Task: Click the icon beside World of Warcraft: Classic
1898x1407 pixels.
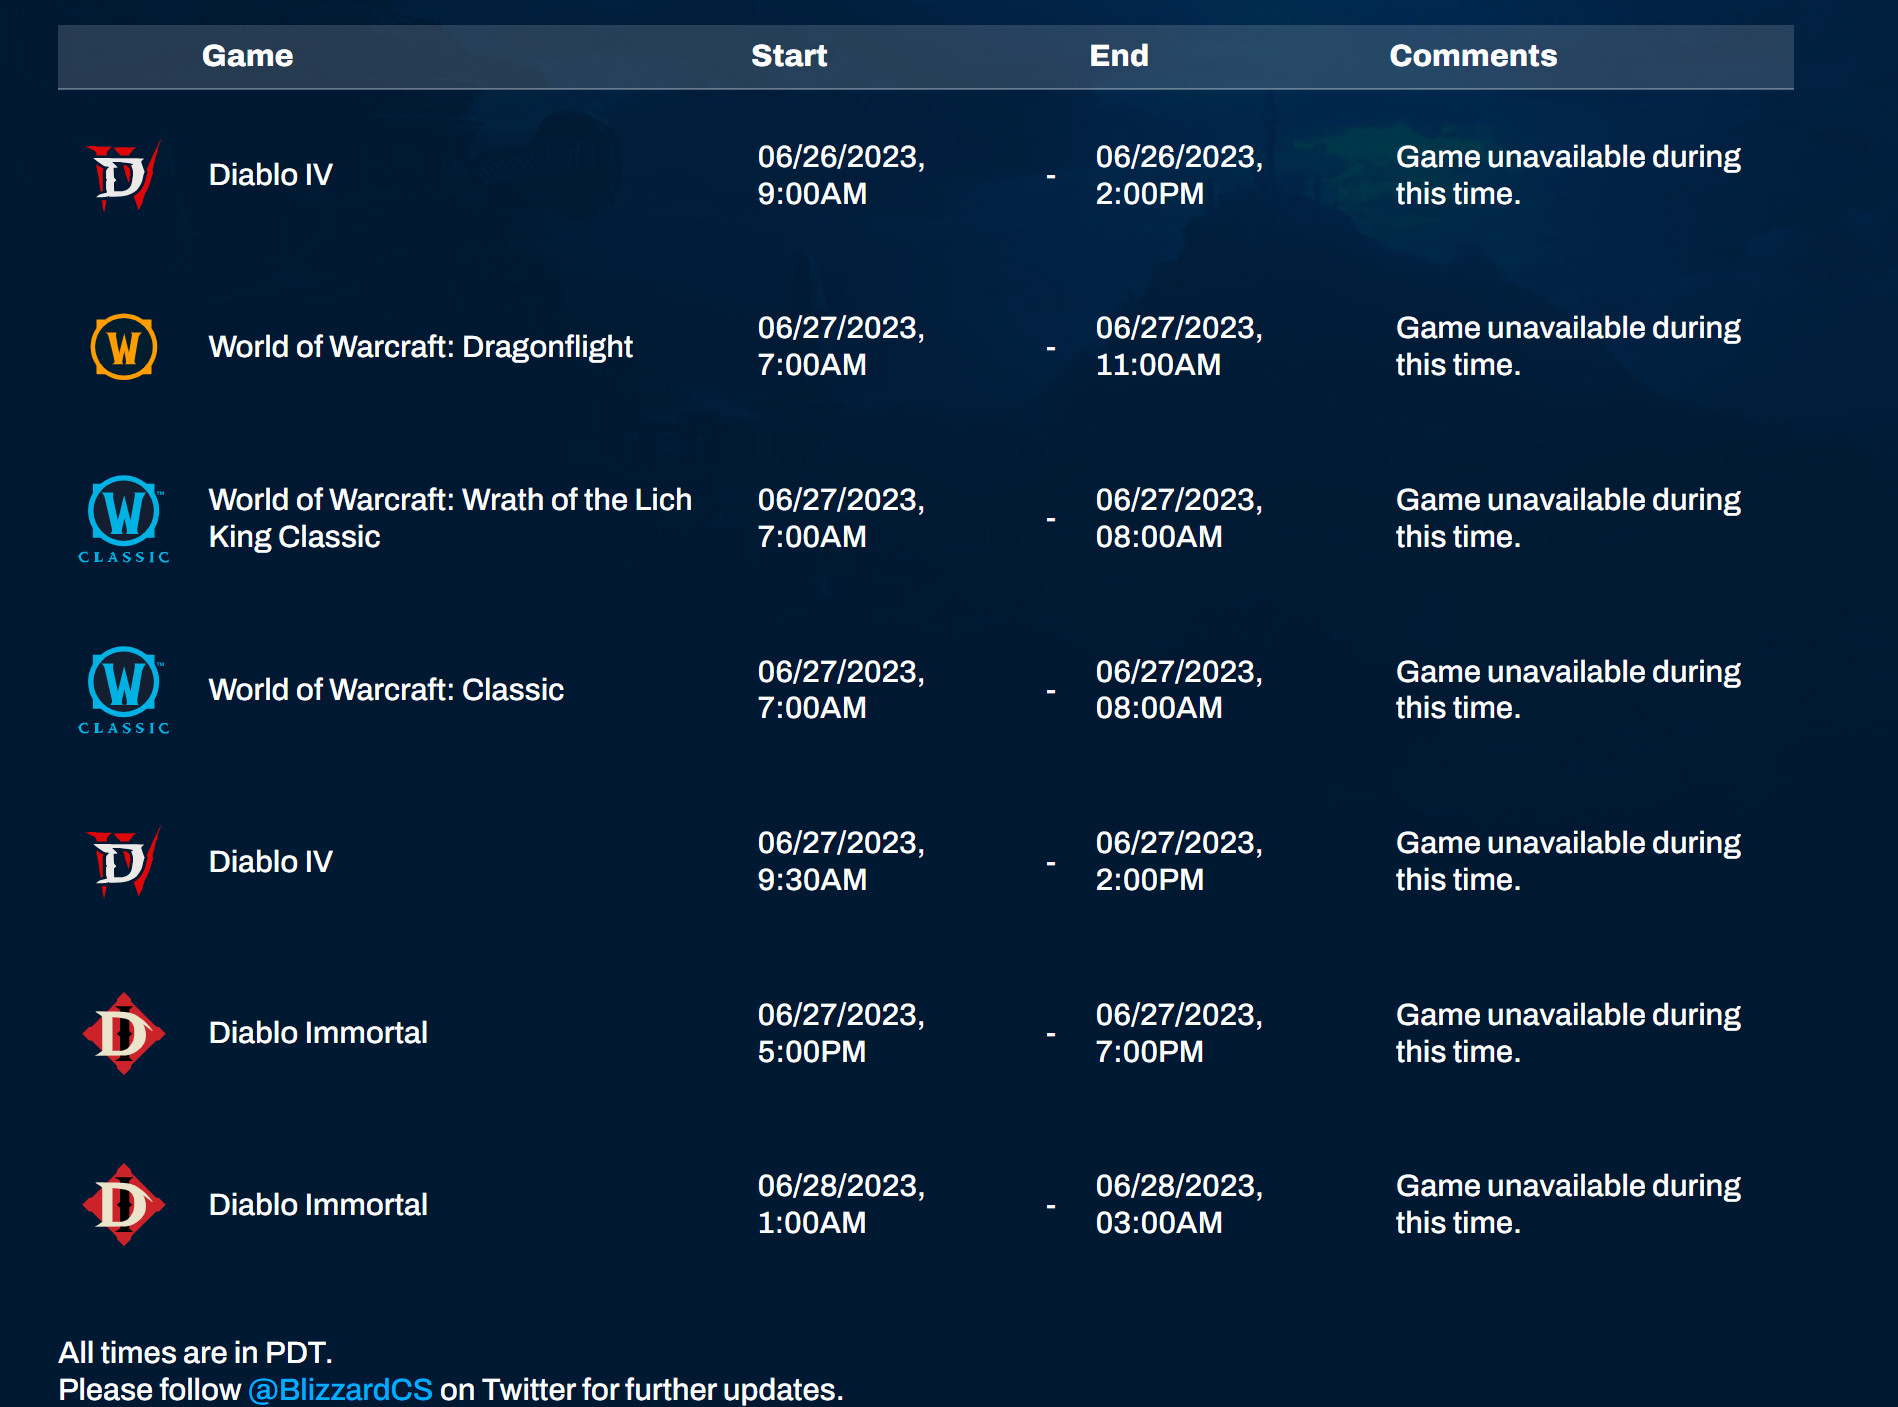Action: 123,690
